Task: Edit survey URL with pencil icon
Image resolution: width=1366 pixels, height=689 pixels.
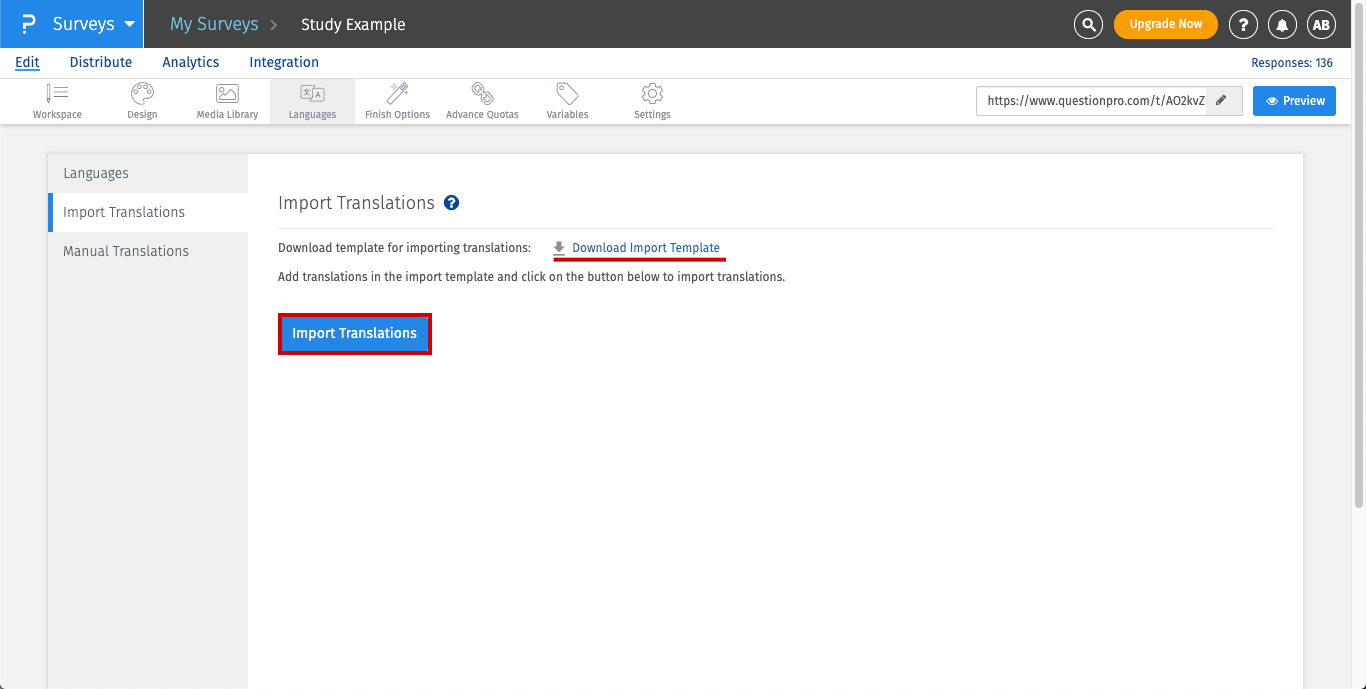Action: coord(1223,101)
